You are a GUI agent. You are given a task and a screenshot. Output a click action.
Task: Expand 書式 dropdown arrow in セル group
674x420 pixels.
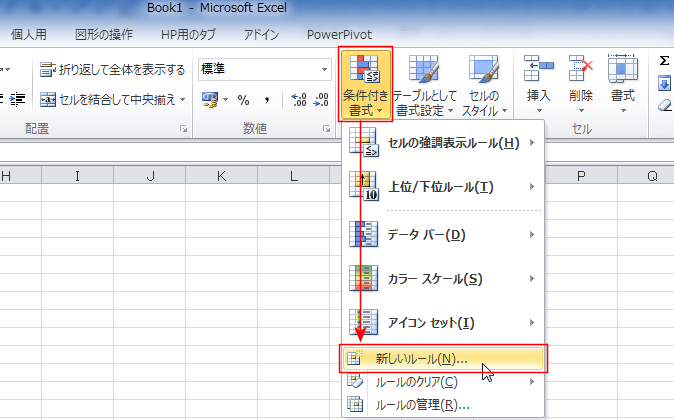(623, 111)
